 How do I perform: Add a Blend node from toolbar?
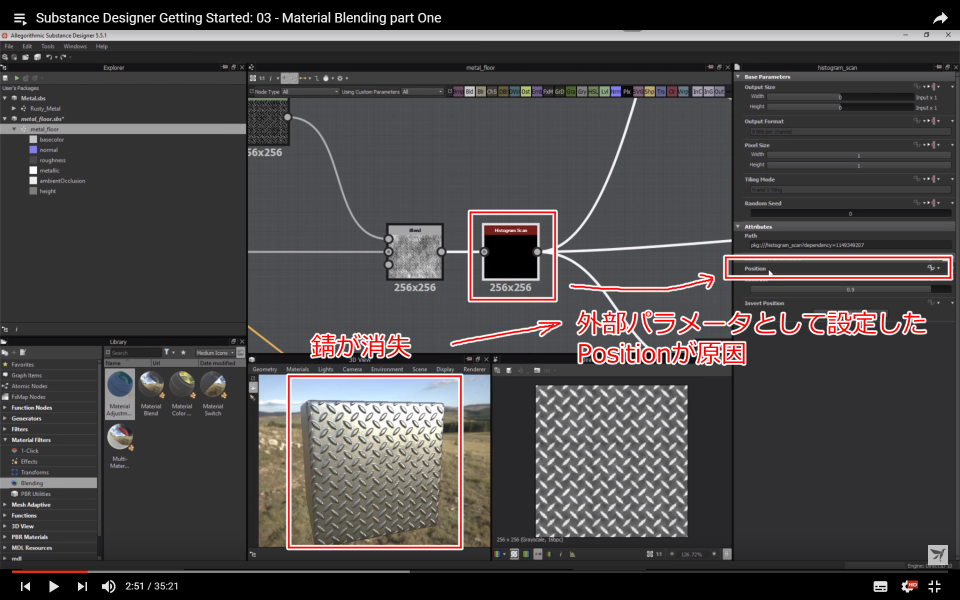[470, 92]
